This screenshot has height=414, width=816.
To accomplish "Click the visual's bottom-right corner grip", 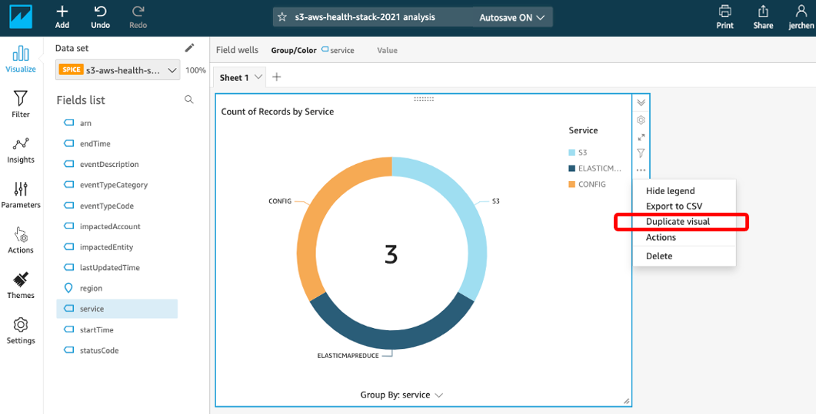I will point(627,401).
